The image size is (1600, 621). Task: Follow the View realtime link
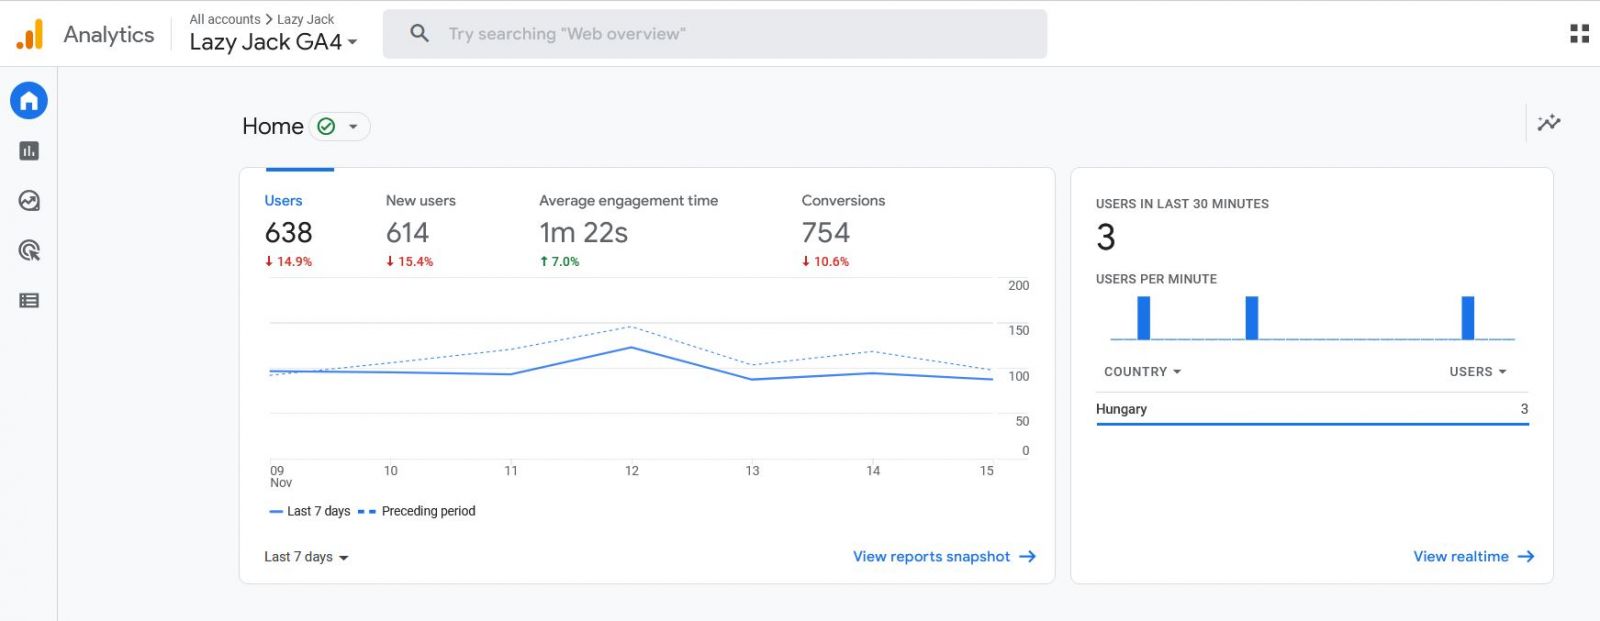(1472, 557)
